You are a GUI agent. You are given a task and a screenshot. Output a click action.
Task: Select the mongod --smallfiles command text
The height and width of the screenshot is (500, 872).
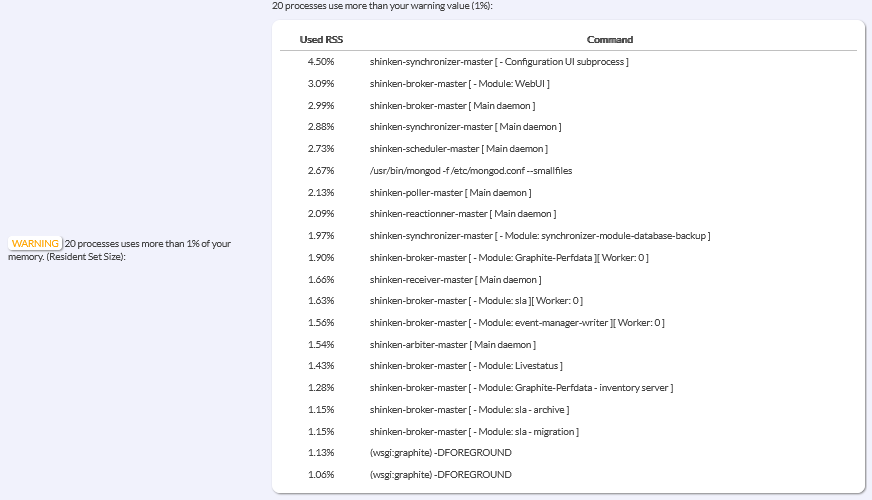tap(470, 170)
